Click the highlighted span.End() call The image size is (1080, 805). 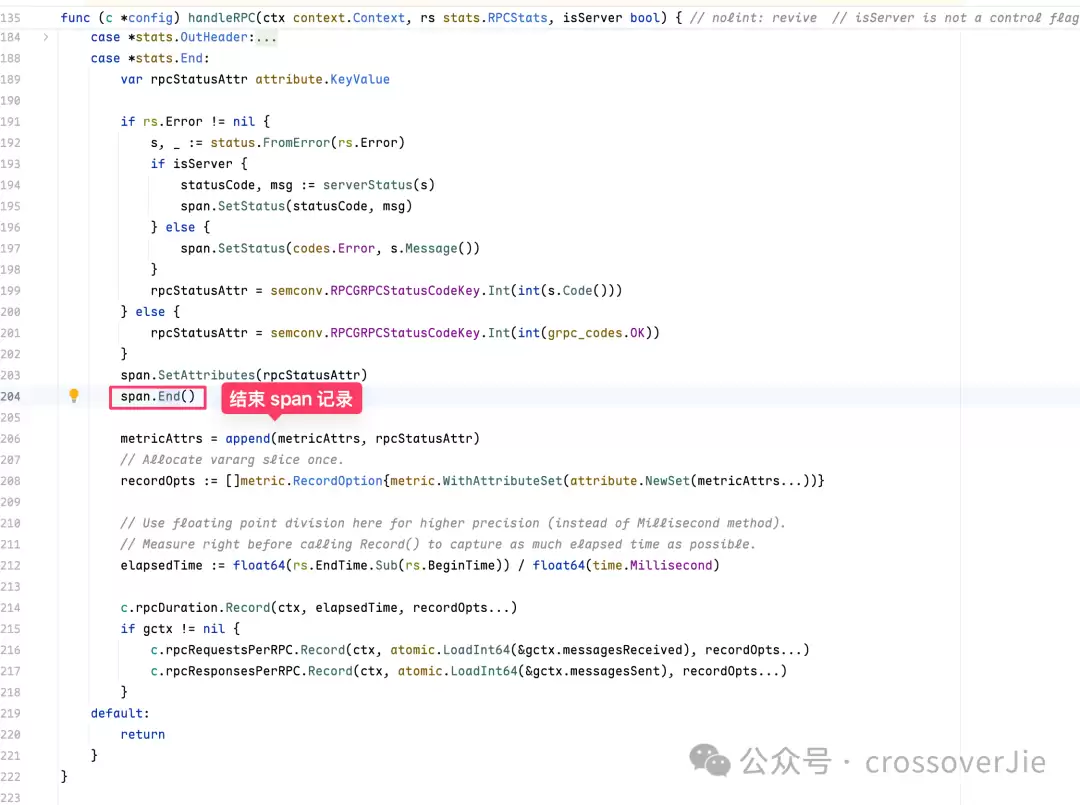click(x=158, y=397)
